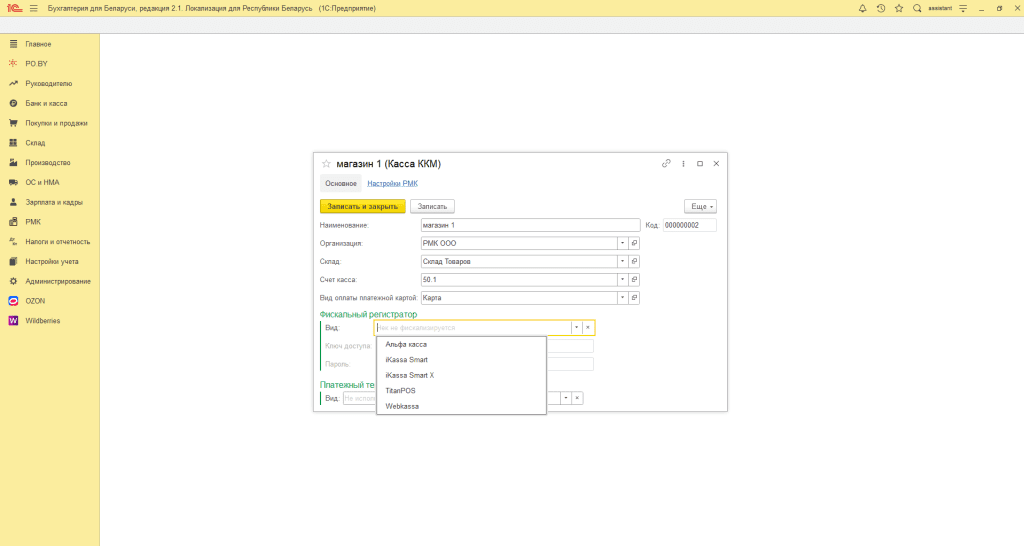This screenshot has height=546, width=1024.
Task: Open the history clock icon
Action: pyautogui.click(x=880, y=8)
